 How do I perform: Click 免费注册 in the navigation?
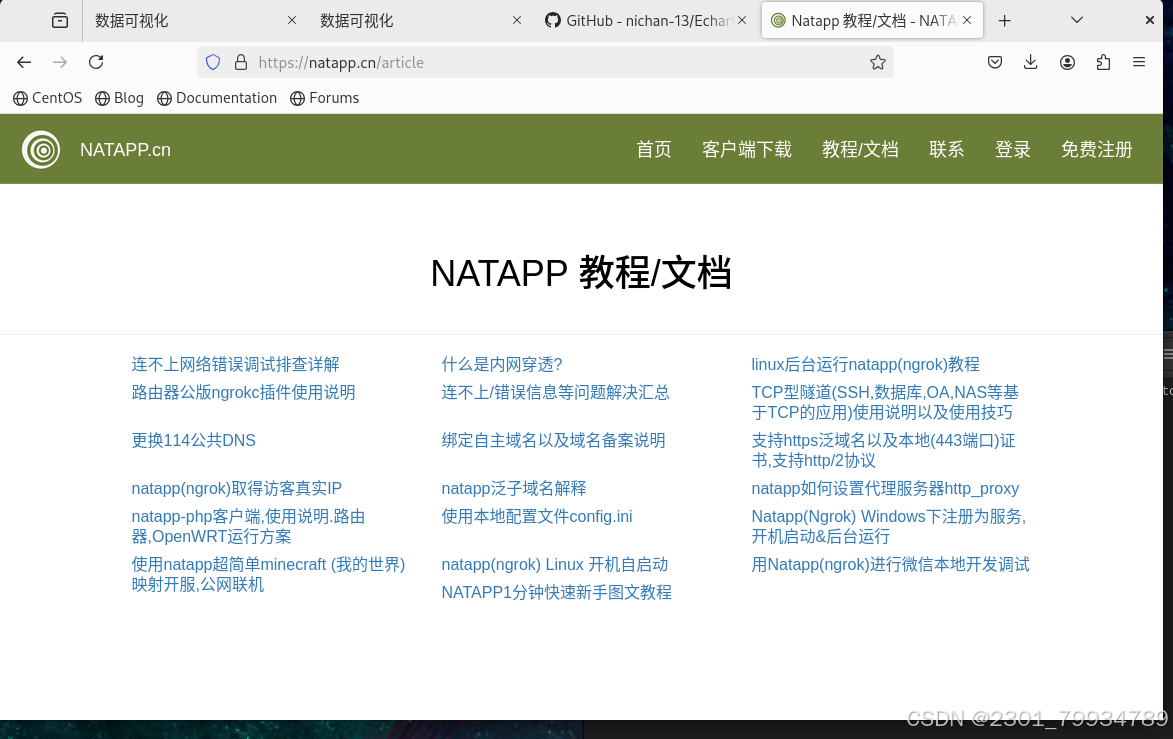click(1097, 150)
